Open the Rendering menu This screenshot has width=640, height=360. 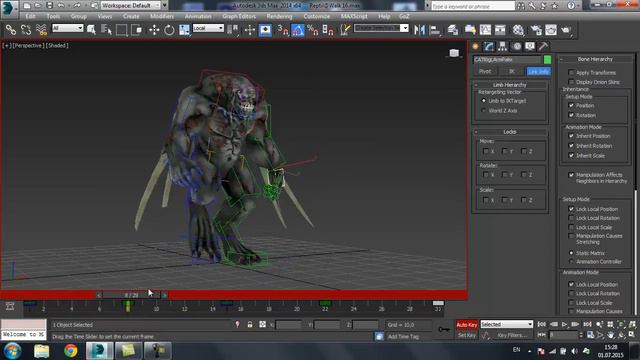(279, 16)
